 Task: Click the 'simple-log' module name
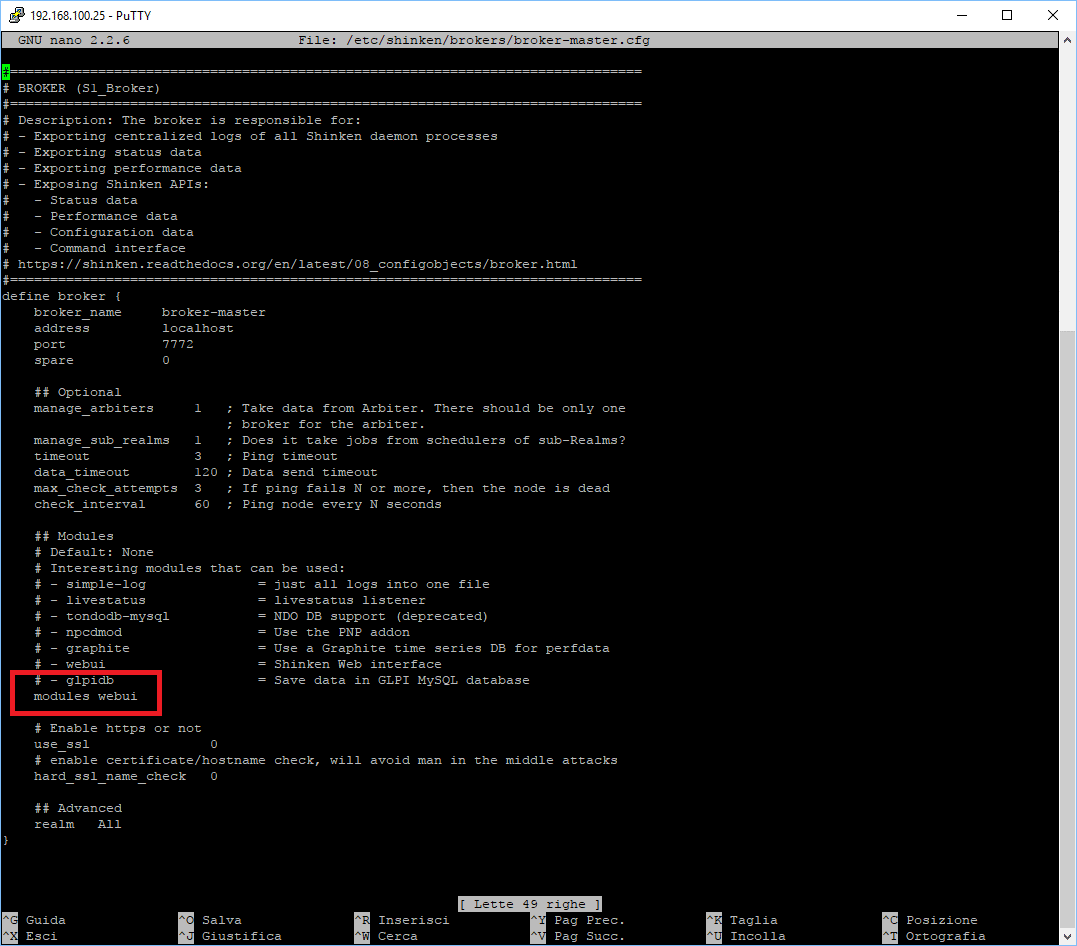(x=106, y=584)
